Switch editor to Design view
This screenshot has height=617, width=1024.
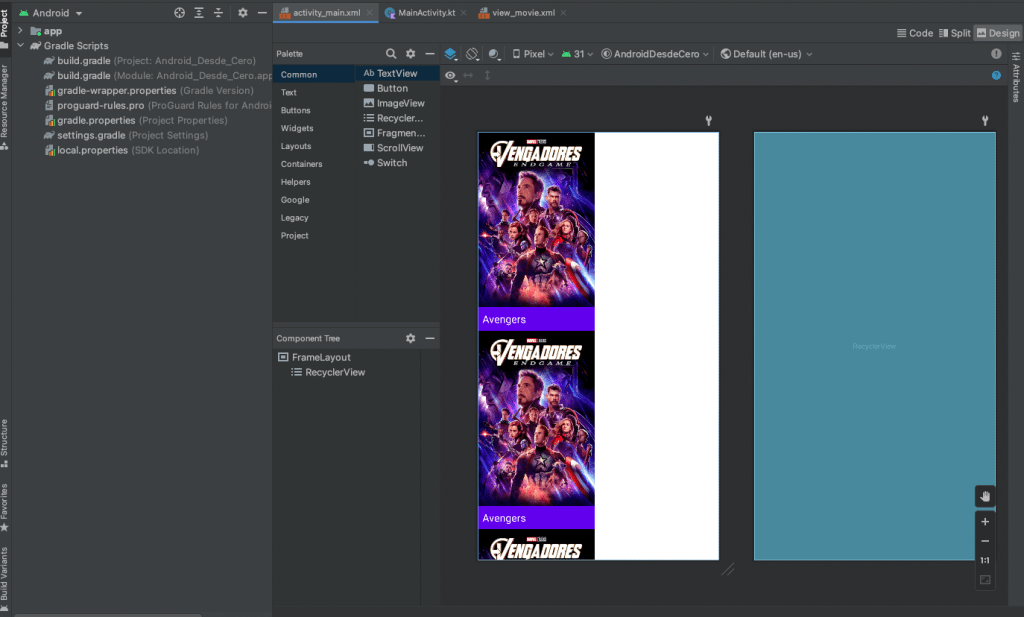tap(998, 33)
